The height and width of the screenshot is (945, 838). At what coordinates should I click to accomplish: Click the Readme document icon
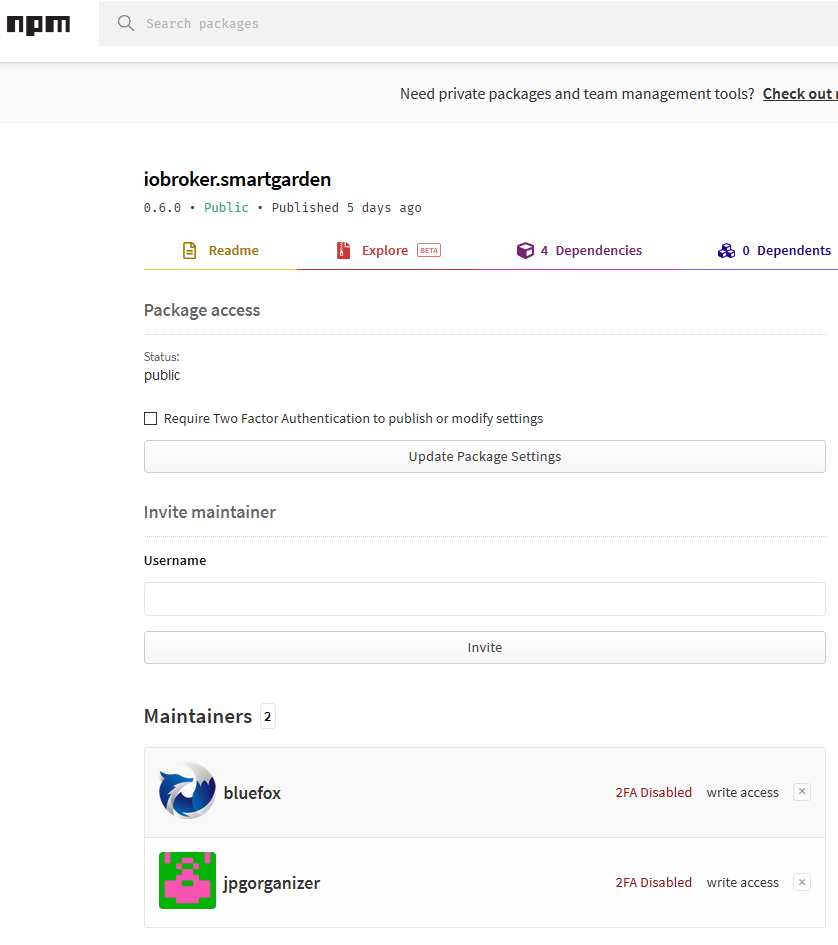[189, 251]
